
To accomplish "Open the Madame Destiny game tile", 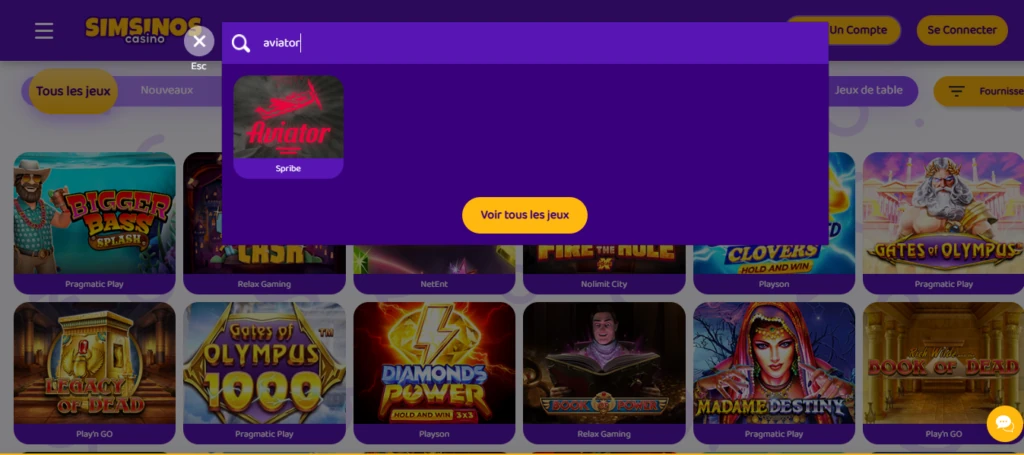I will (774, 373).
